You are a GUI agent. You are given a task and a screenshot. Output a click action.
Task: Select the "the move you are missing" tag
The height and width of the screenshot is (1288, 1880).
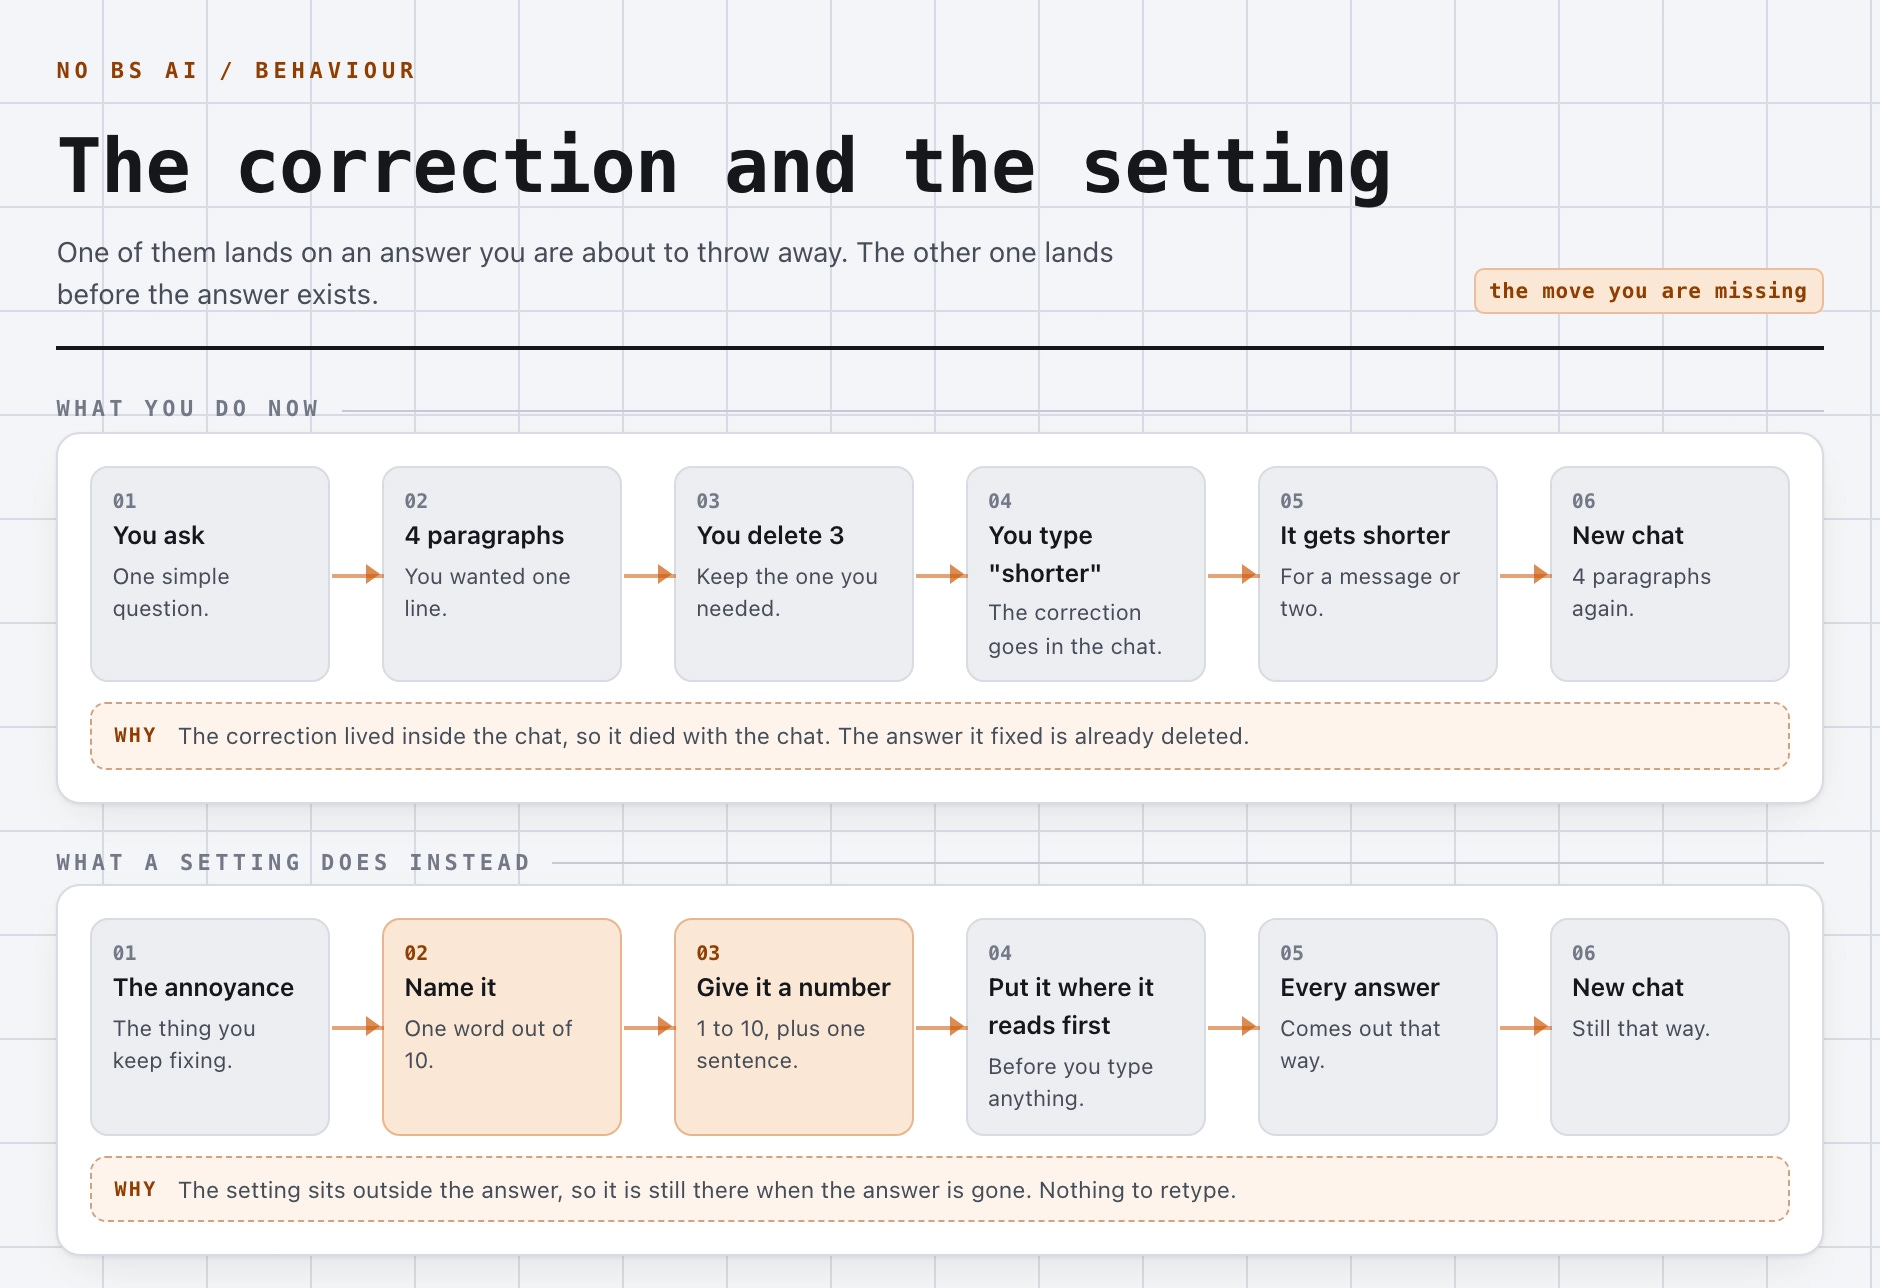tap(1648, 291)
